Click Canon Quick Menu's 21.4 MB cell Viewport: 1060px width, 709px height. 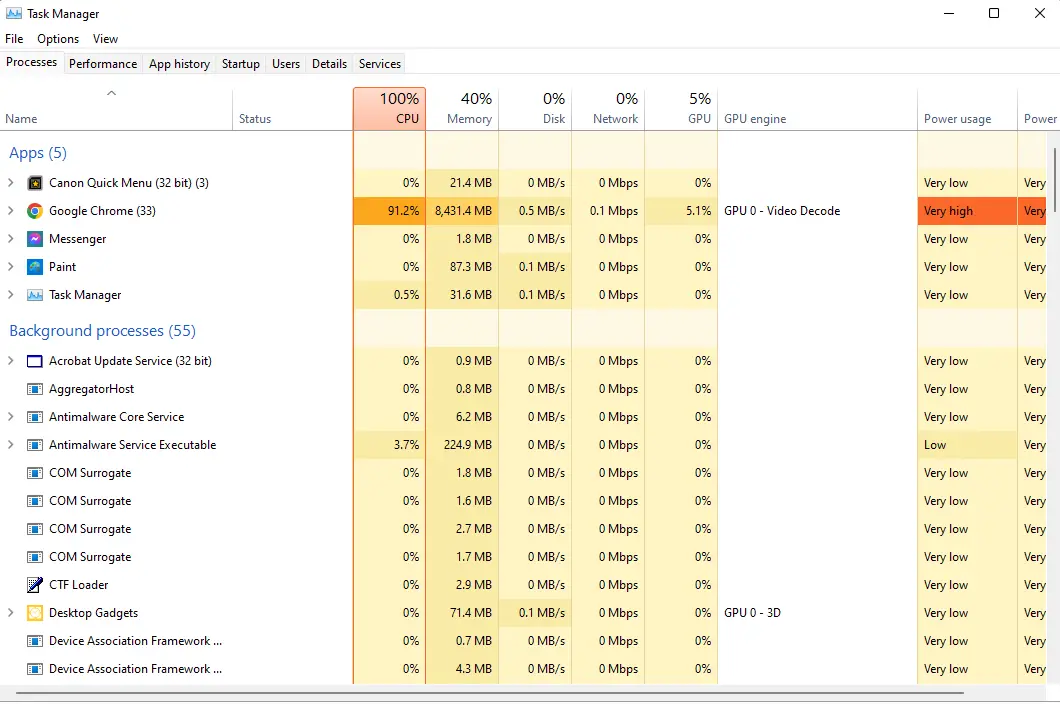point(462,182)
